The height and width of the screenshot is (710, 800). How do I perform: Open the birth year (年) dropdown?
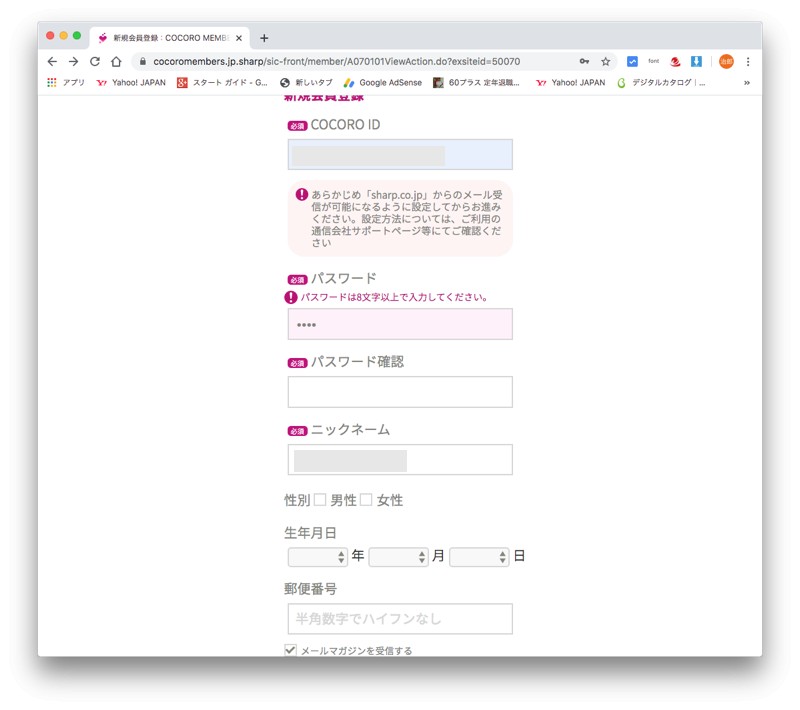[x=317, y=557]
